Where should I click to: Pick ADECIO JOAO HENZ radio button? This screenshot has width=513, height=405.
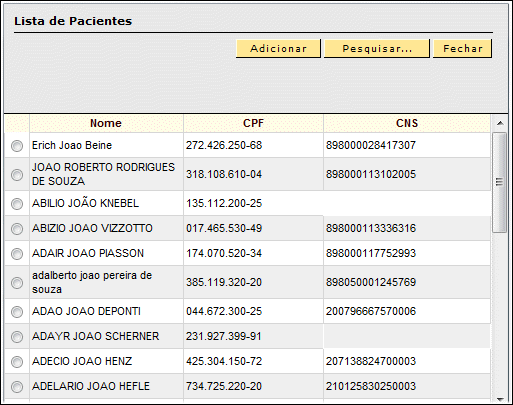[x=17, y=362]
